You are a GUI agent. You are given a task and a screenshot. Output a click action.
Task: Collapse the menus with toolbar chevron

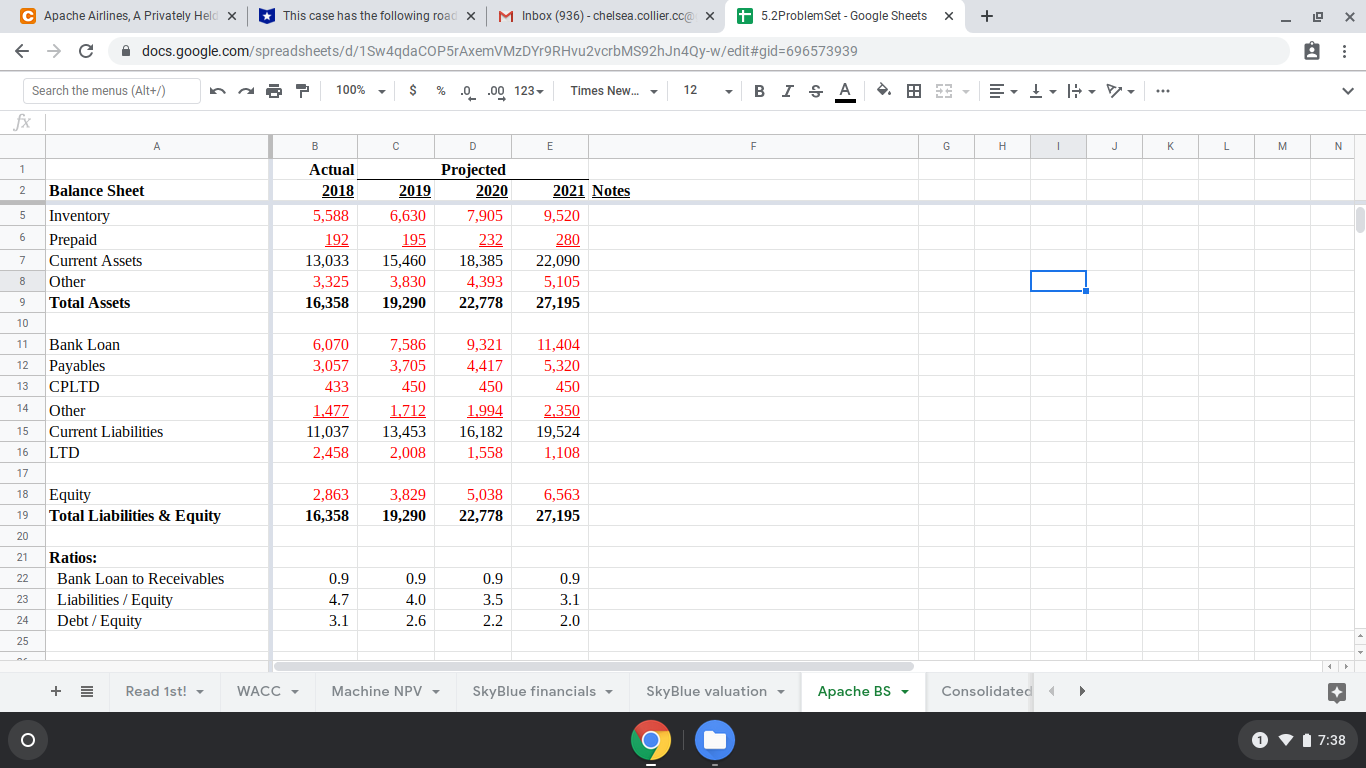[x=1348, y=91]
